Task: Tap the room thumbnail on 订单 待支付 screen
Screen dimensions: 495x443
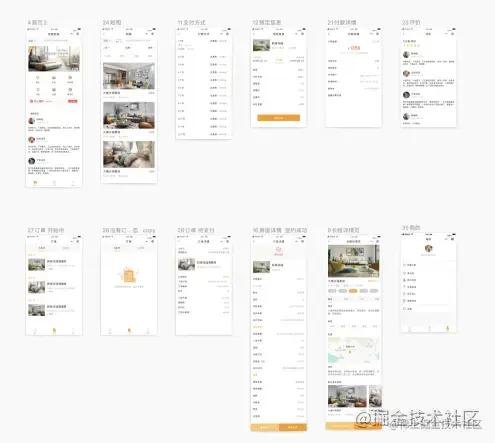Action: coord(187,264)
